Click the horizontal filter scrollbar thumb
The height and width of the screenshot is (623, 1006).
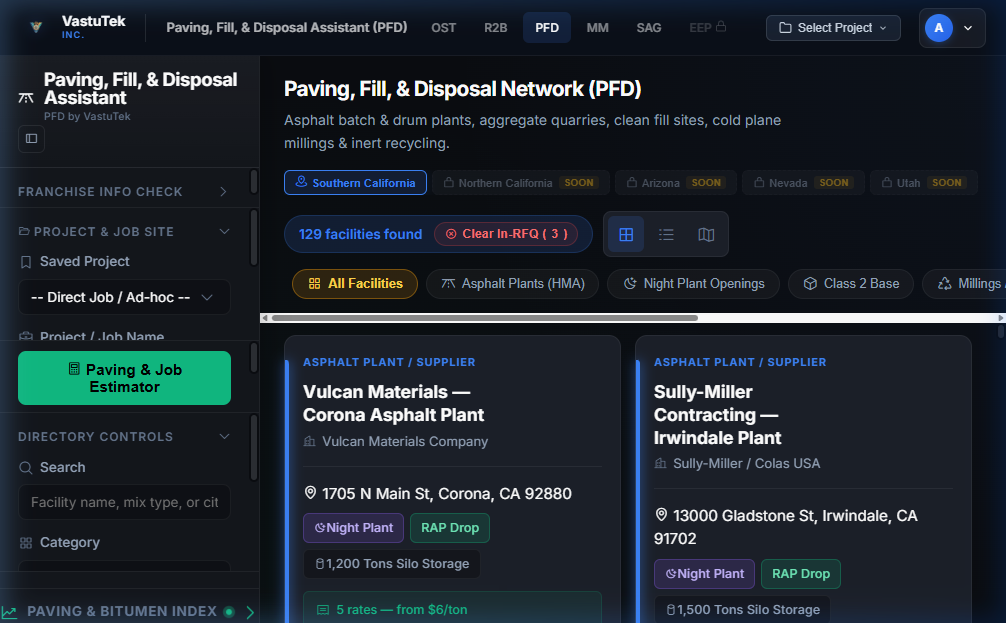[x=484, y=318]
